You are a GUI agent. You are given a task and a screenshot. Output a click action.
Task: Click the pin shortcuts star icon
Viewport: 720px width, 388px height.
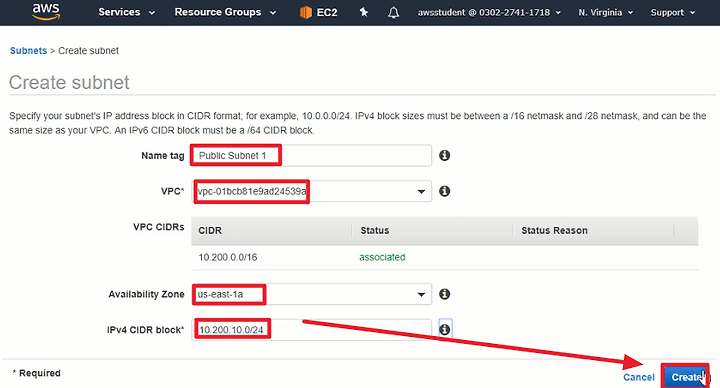[364, 12]
